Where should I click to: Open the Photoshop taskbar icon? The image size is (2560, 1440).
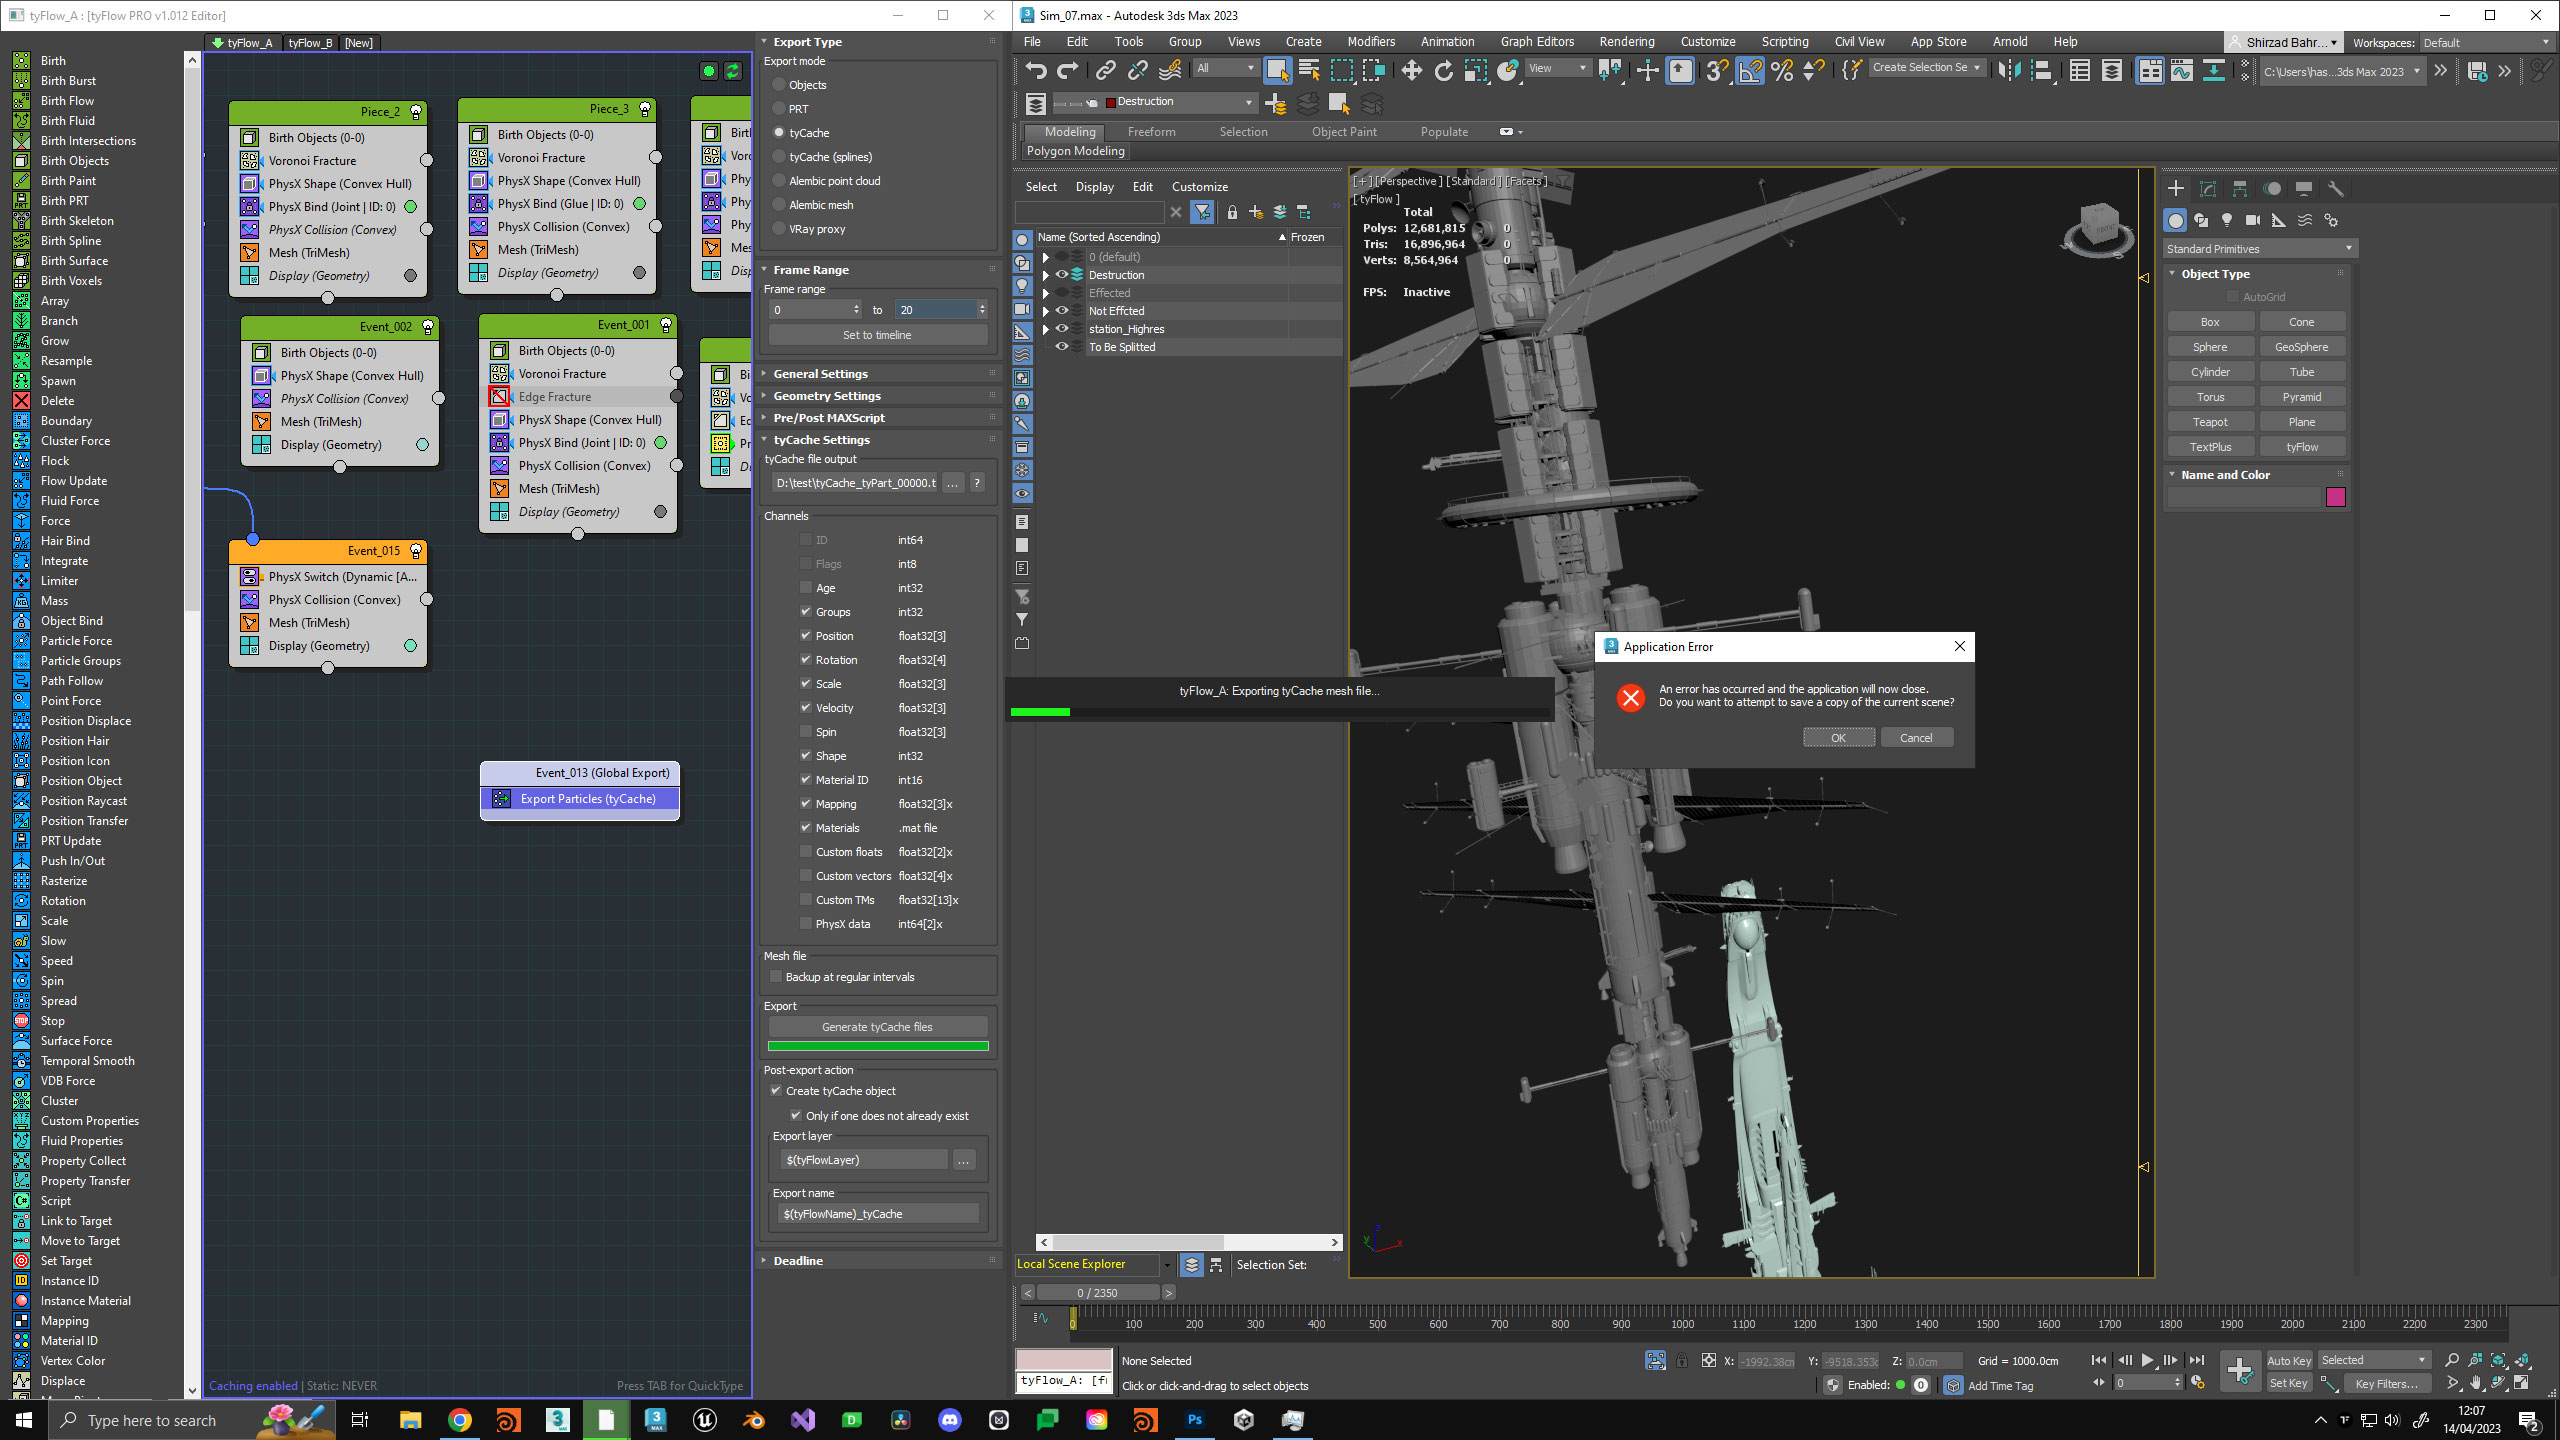[1195, 1420]
